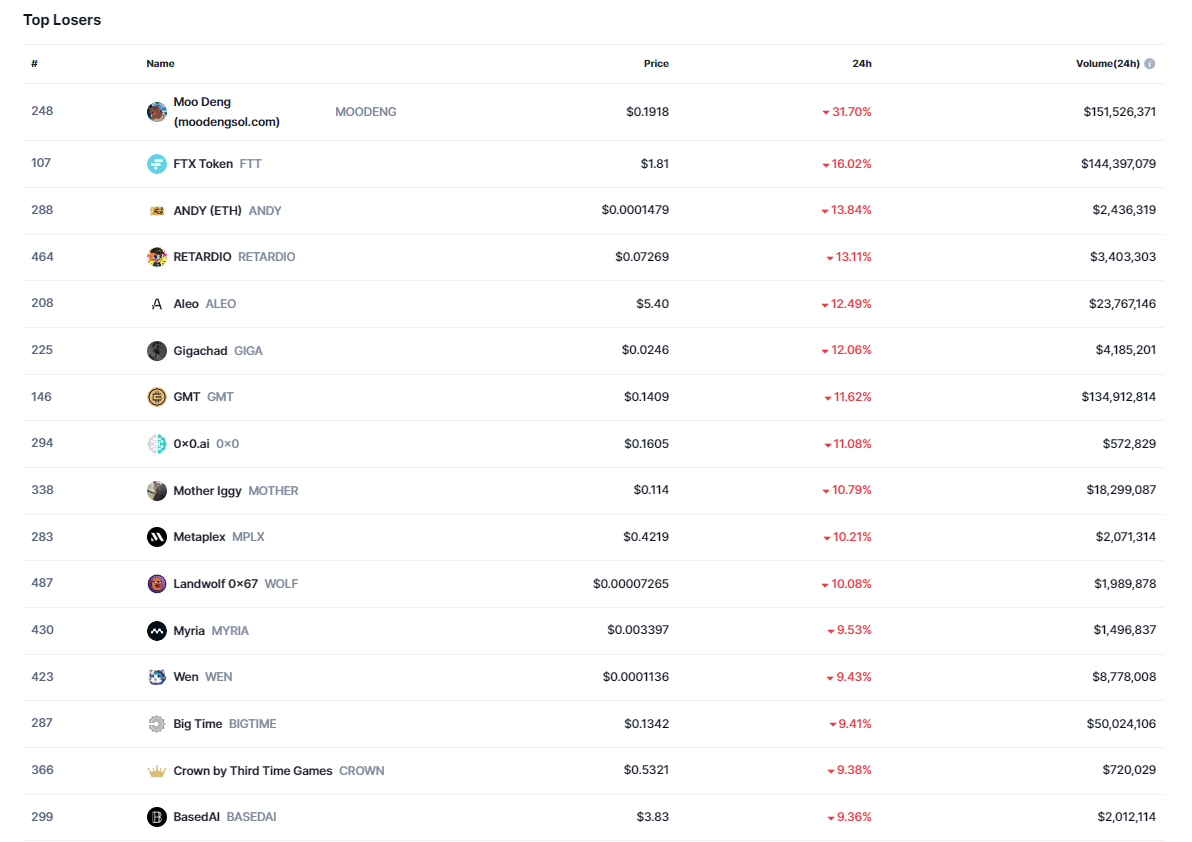Click the FTX Token logo icon

click(x=156, y=164)
